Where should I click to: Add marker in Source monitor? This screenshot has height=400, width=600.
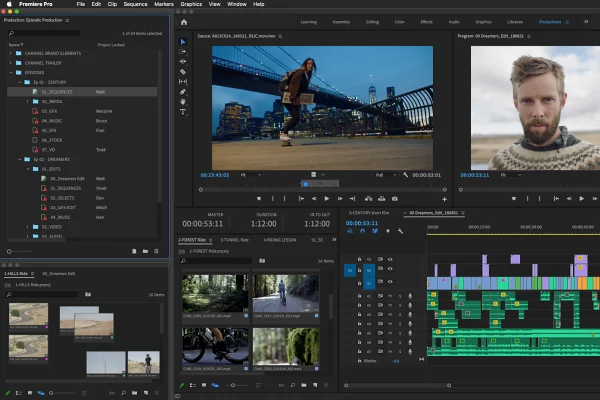coord(259,199)
